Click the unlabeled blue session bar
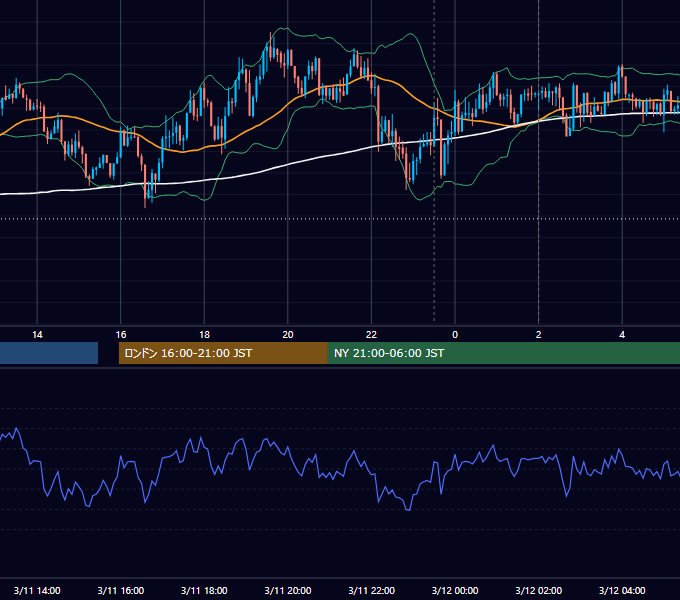The width and height of the screenshot is (680, 600). pyautogui.click(x=49, y=353)
